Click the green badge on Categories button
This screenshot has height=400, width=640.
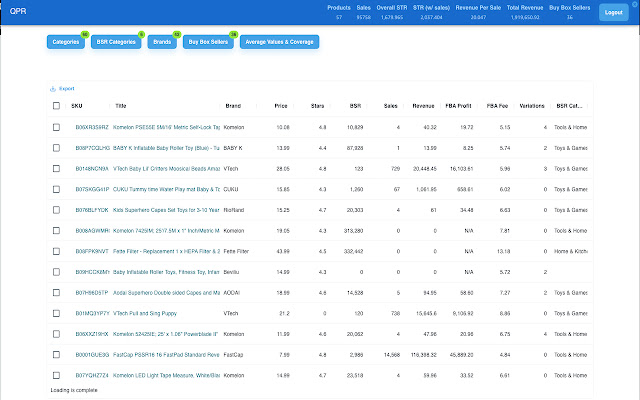(x=85, y=34)
